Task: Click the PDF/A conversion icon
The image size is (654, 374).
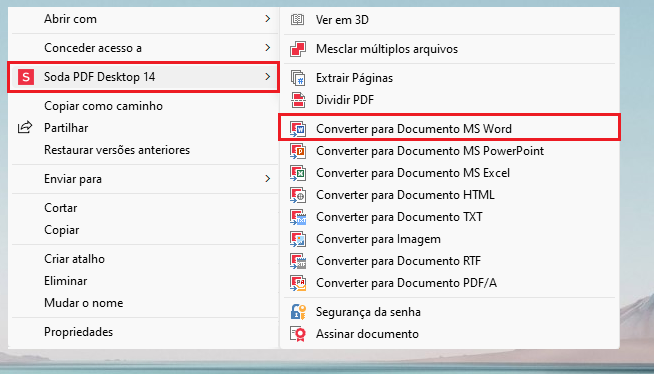Action: [x=298, y=284]
